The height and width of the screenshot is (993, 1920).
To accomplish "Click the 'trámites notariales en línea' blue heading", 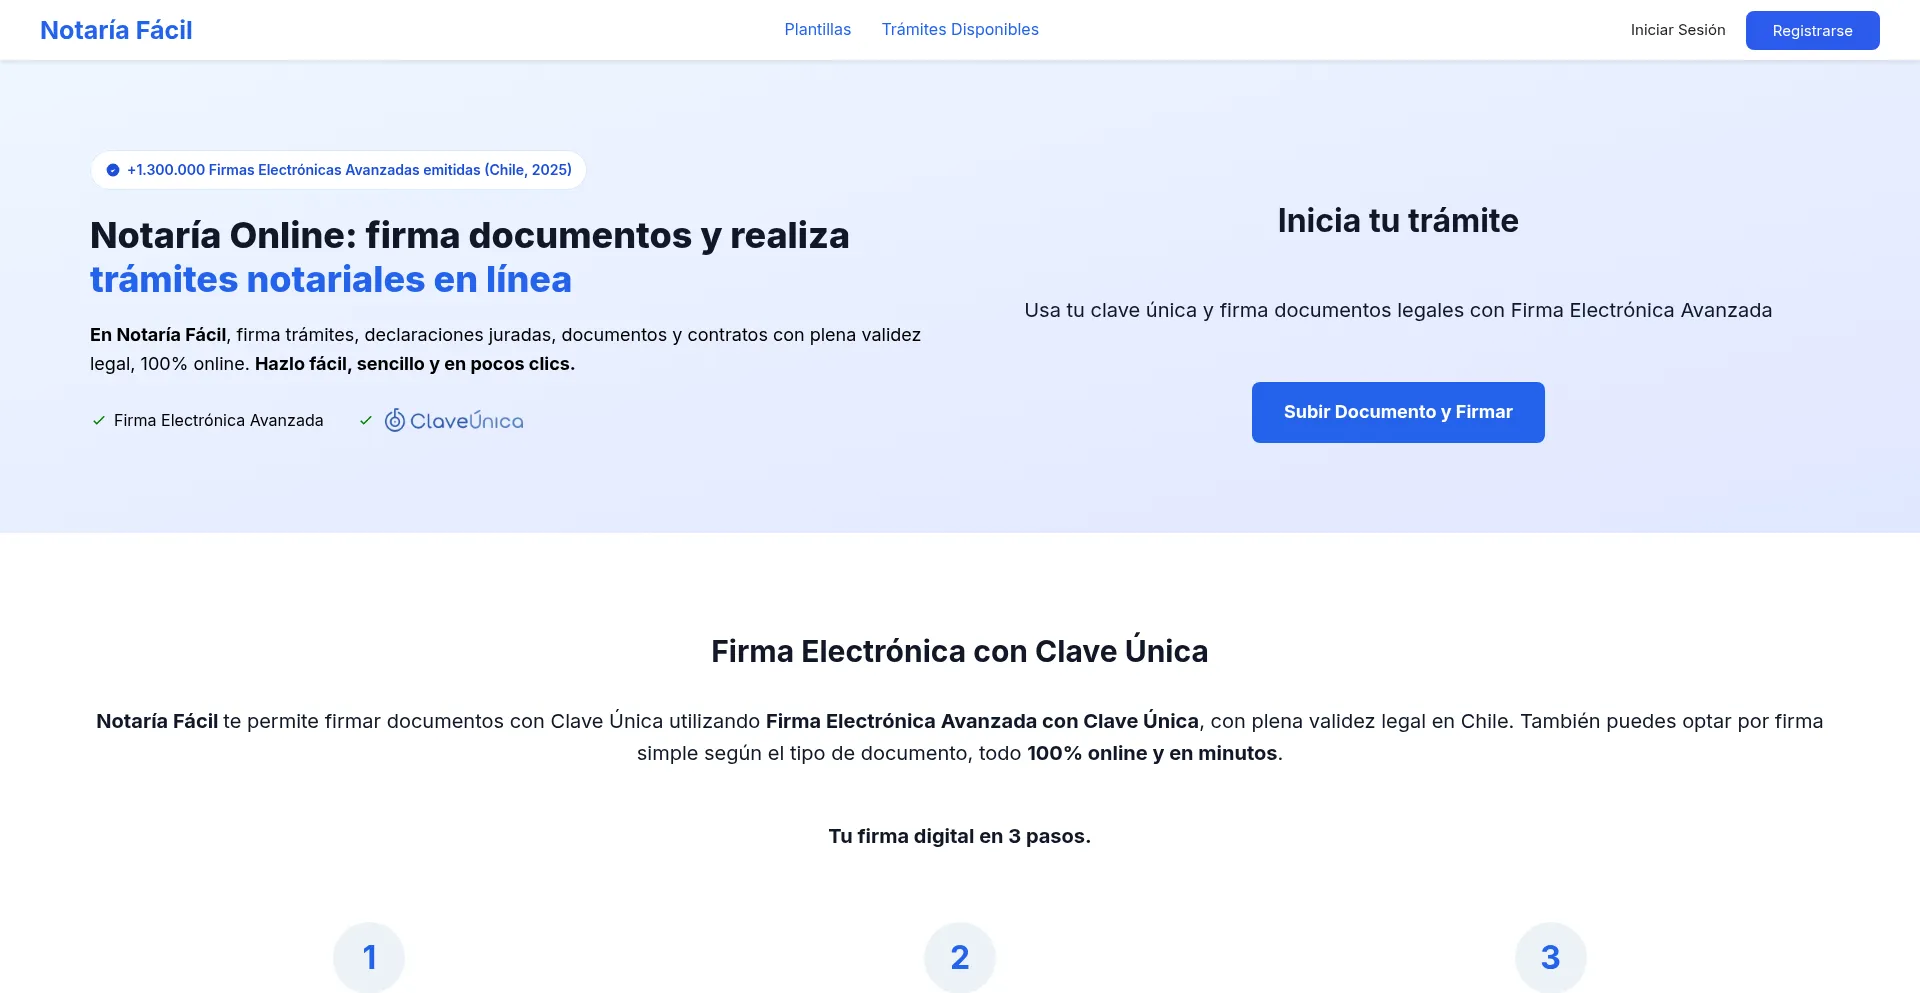I will pos(331,279).
